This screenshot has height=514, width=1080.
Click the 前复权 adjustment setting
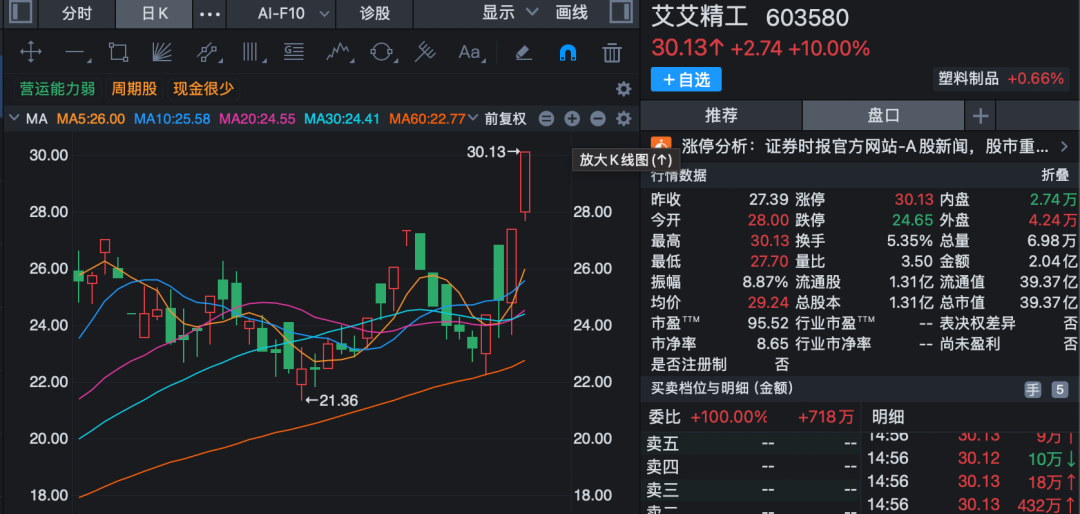tap(505, 119)
